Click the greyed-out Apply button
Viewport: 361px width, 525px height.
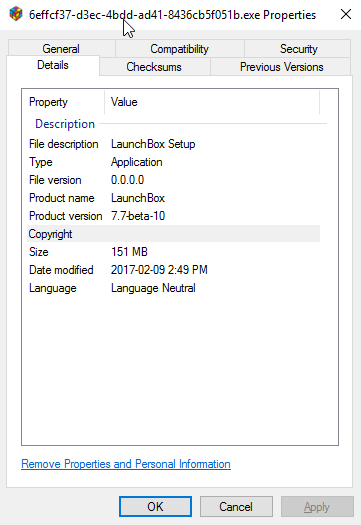click(x=317, y=507)
